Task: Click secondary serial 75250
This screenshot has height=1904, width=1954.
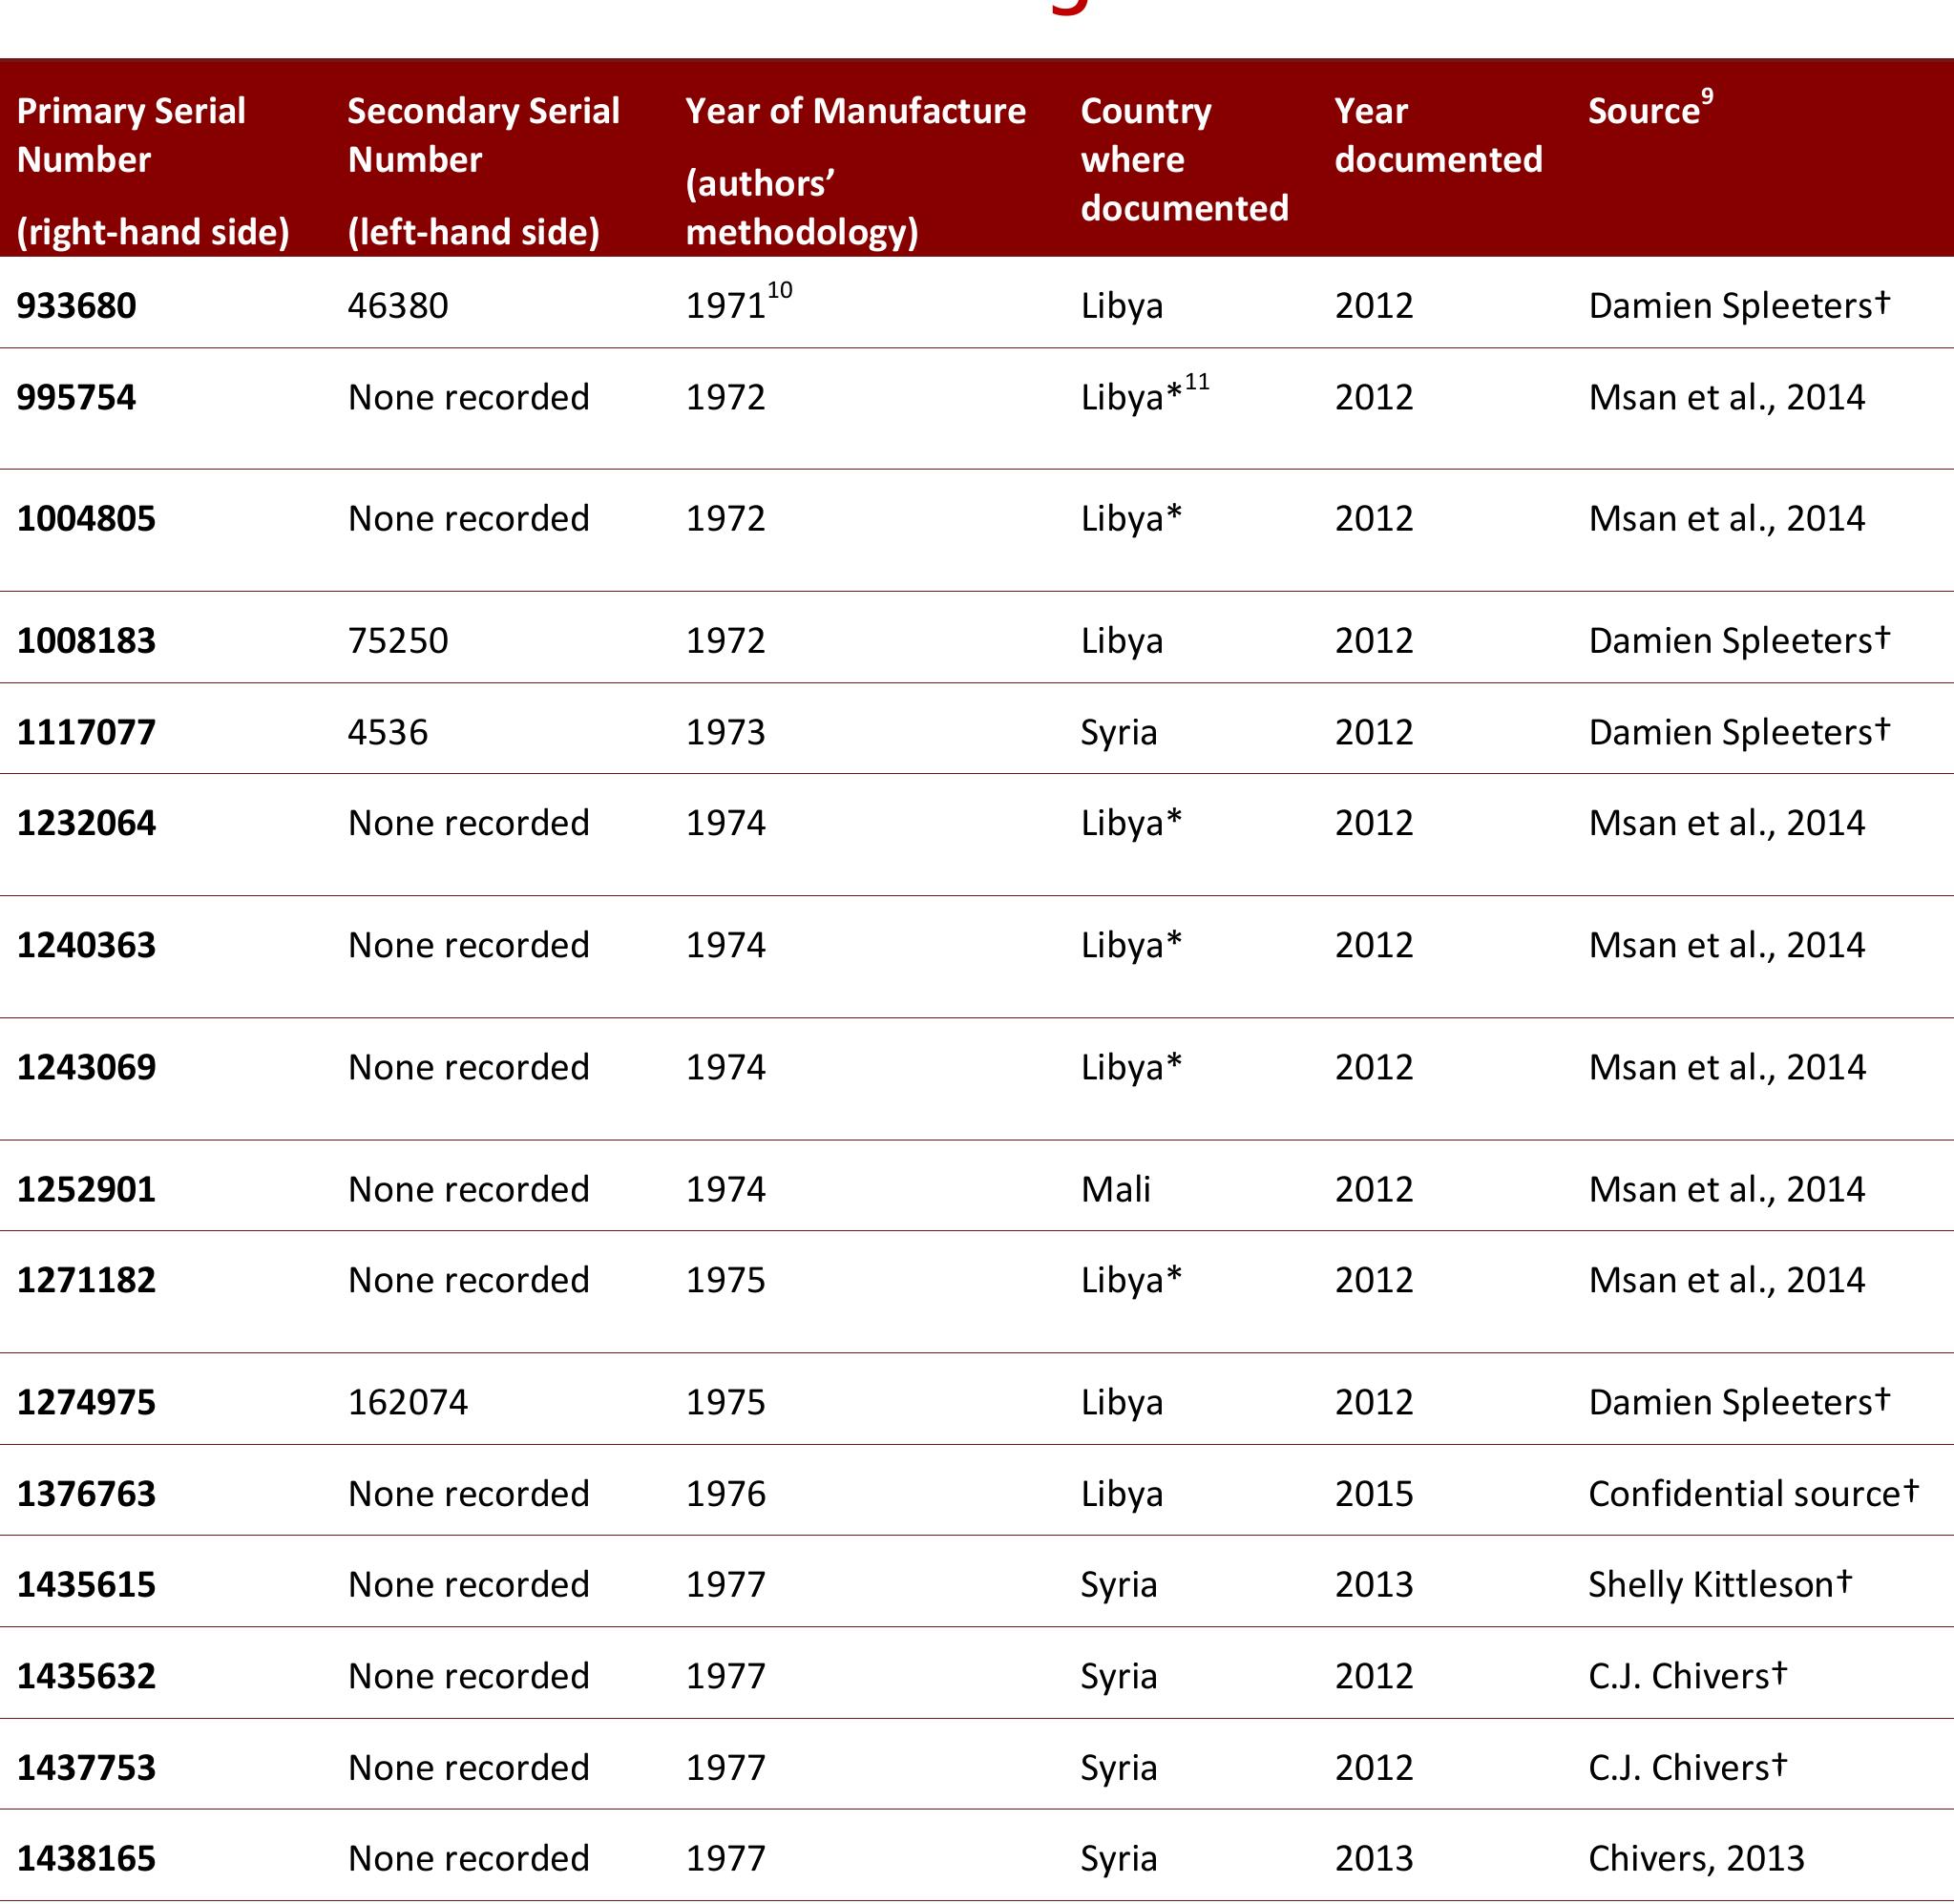Action: pyautogui.click(x=397, y=641)
